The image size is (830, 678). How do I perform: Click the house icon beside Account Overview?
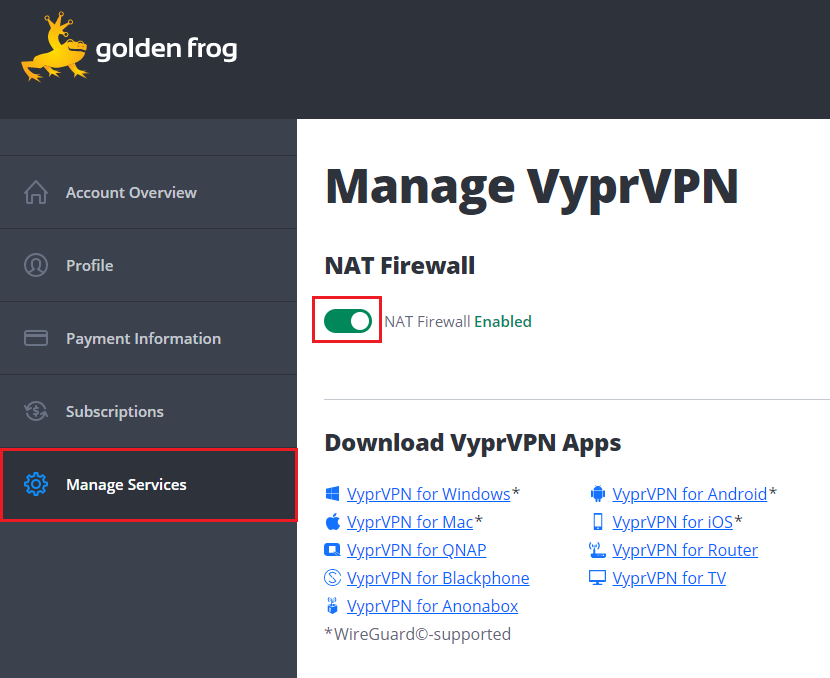36,192
